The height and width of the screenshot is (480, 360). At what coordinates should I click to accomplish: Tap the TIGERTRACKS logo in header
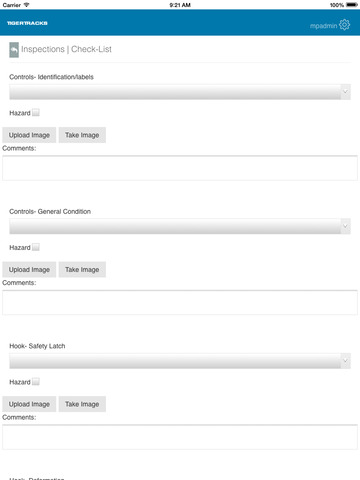point(27,23)
